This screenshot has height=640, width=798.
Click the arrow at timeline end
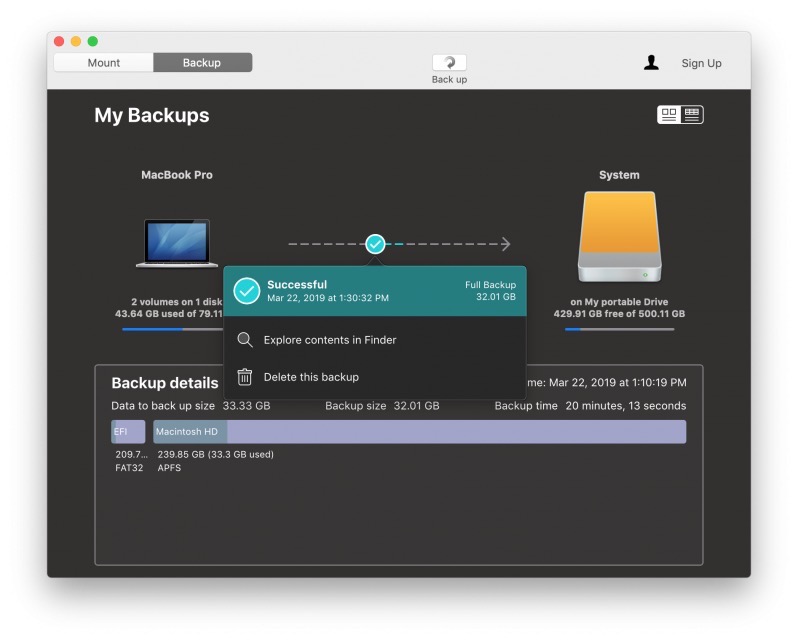(505, 244)
